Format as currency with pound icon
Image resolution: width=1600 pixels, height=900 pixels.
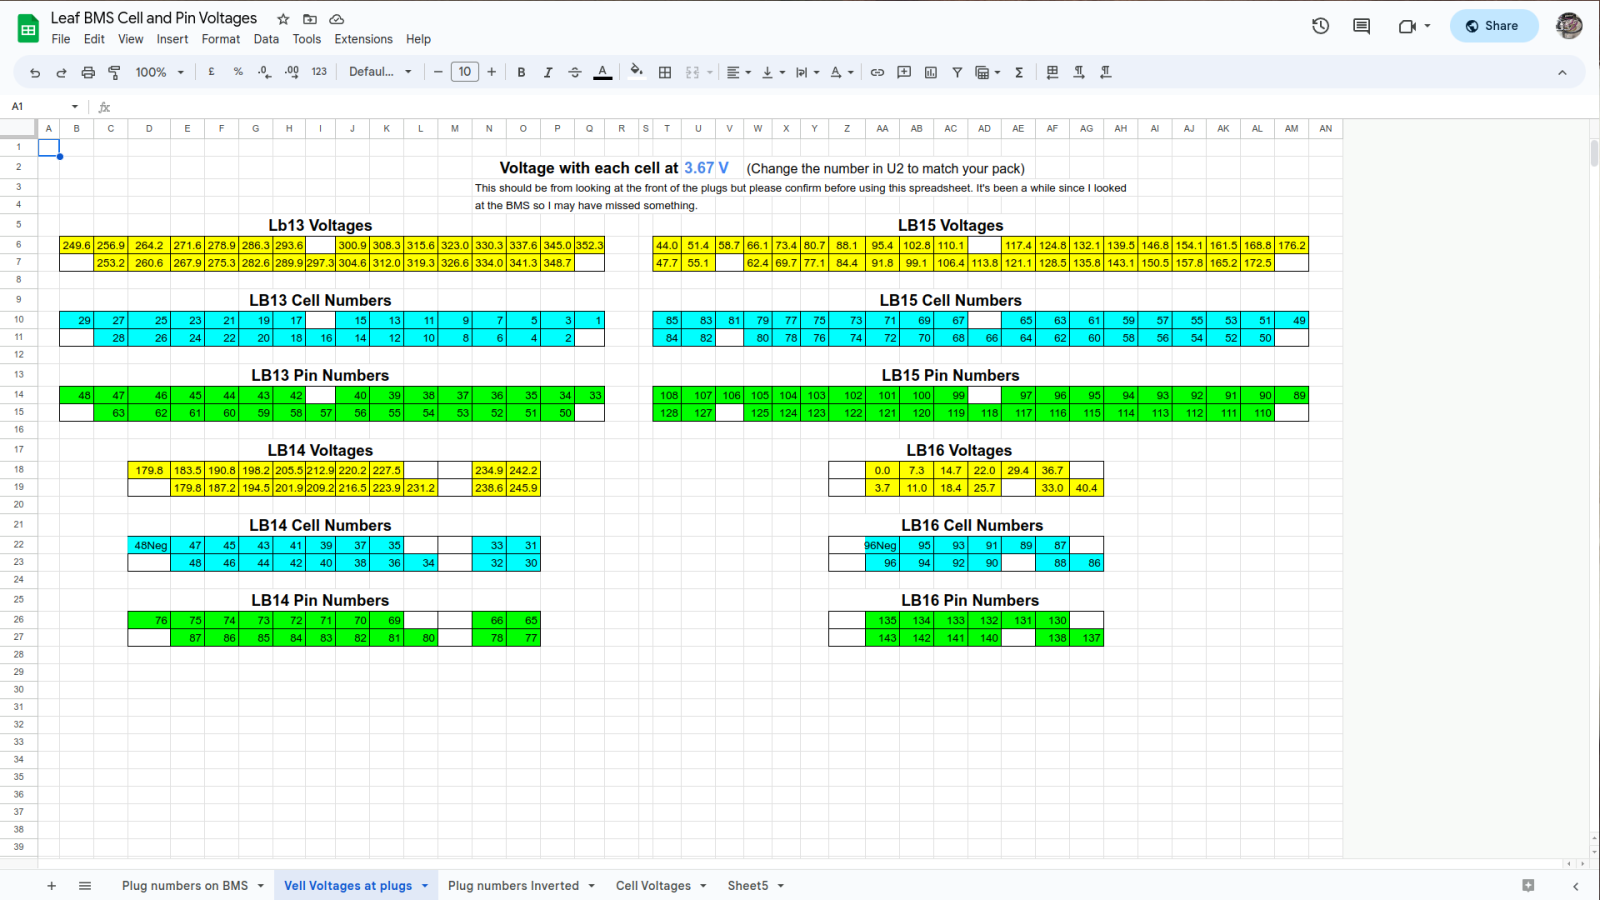pyautogui.click(x=211, y=72)
